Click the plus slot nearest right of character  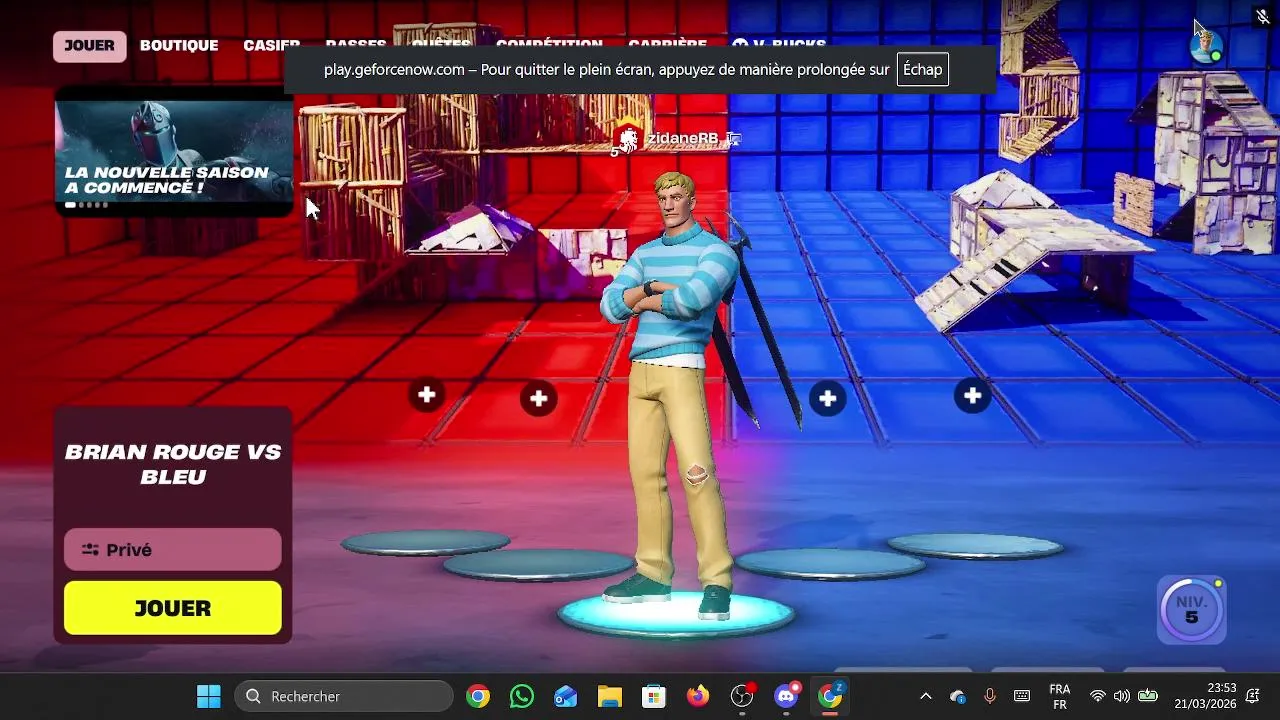pyautogui.click(x=827, y=399)
